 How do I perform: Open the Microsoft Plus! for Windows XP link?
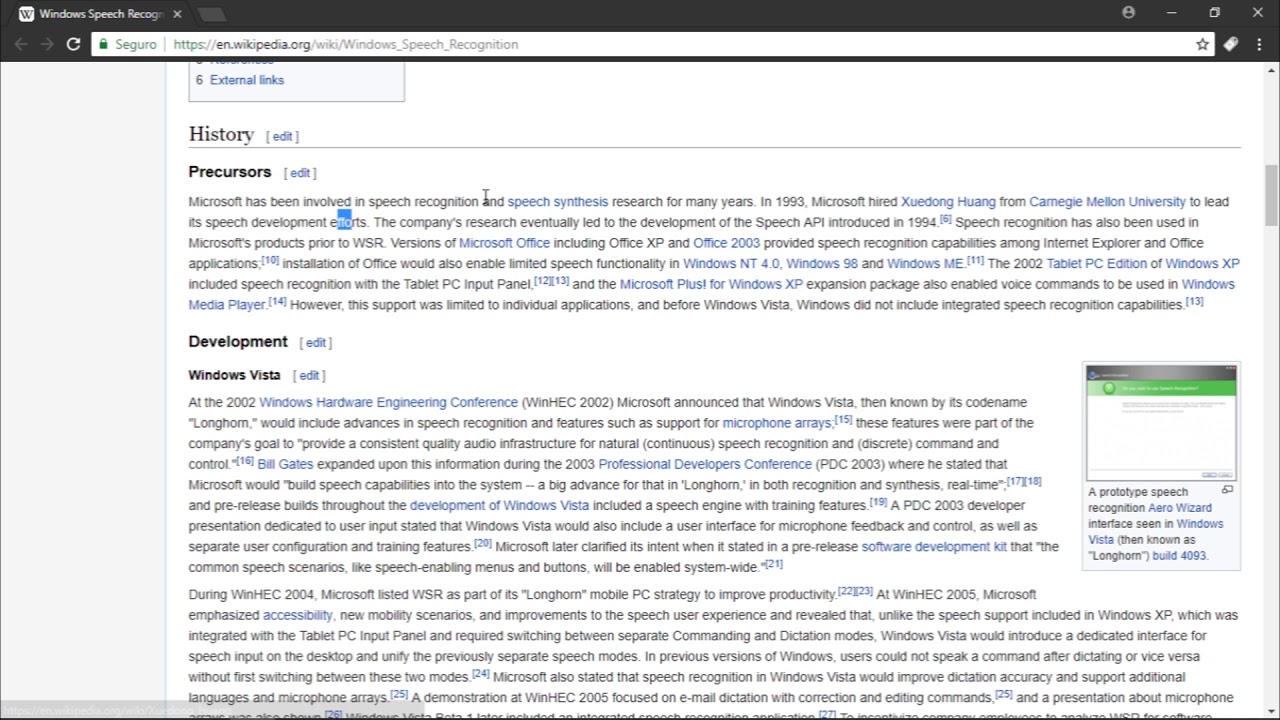pos(711,284)
